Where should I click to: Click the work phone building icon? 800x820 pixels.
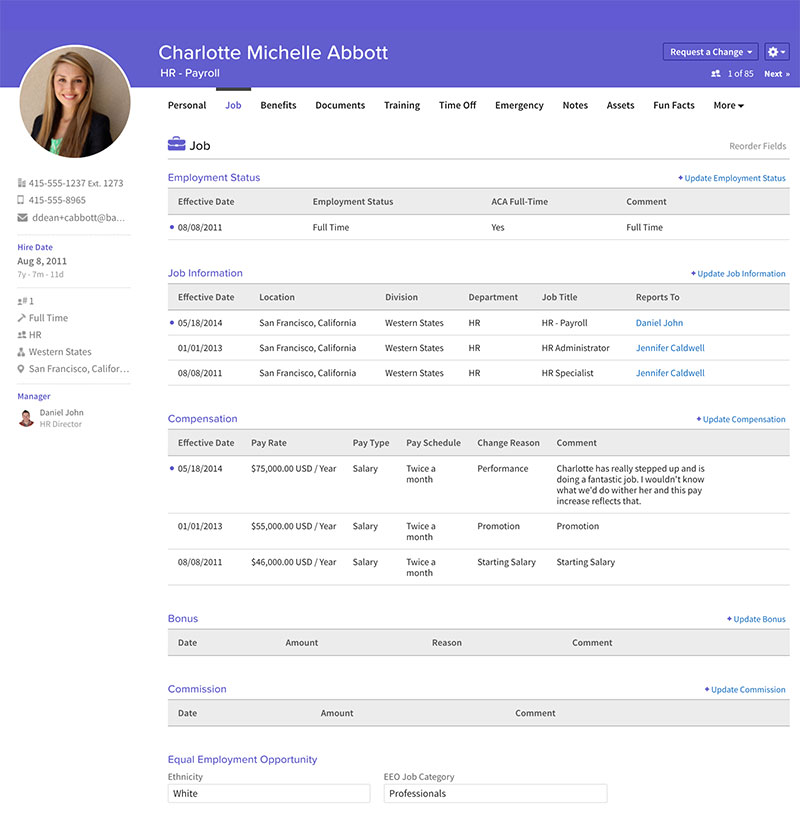[21, 183]
